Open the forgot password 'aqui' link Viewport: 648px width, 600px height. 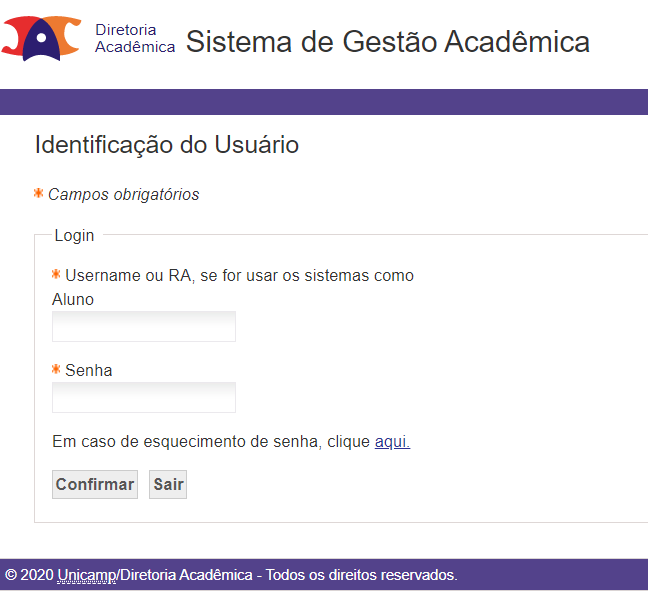392,441
